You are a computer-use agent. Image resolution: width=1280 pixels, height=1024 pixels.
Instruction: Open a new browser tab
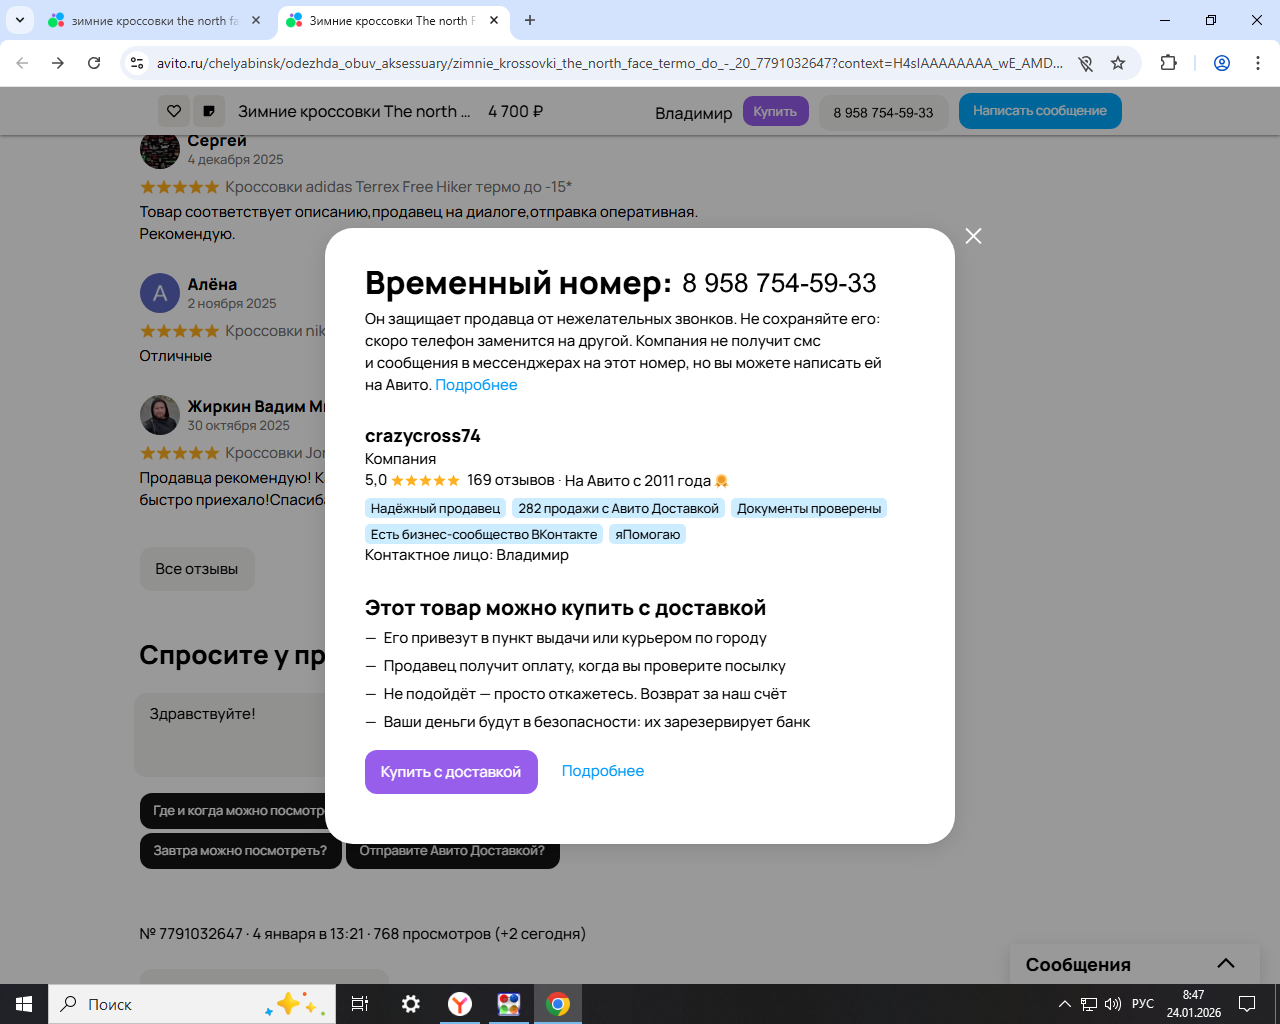[530, 20]
